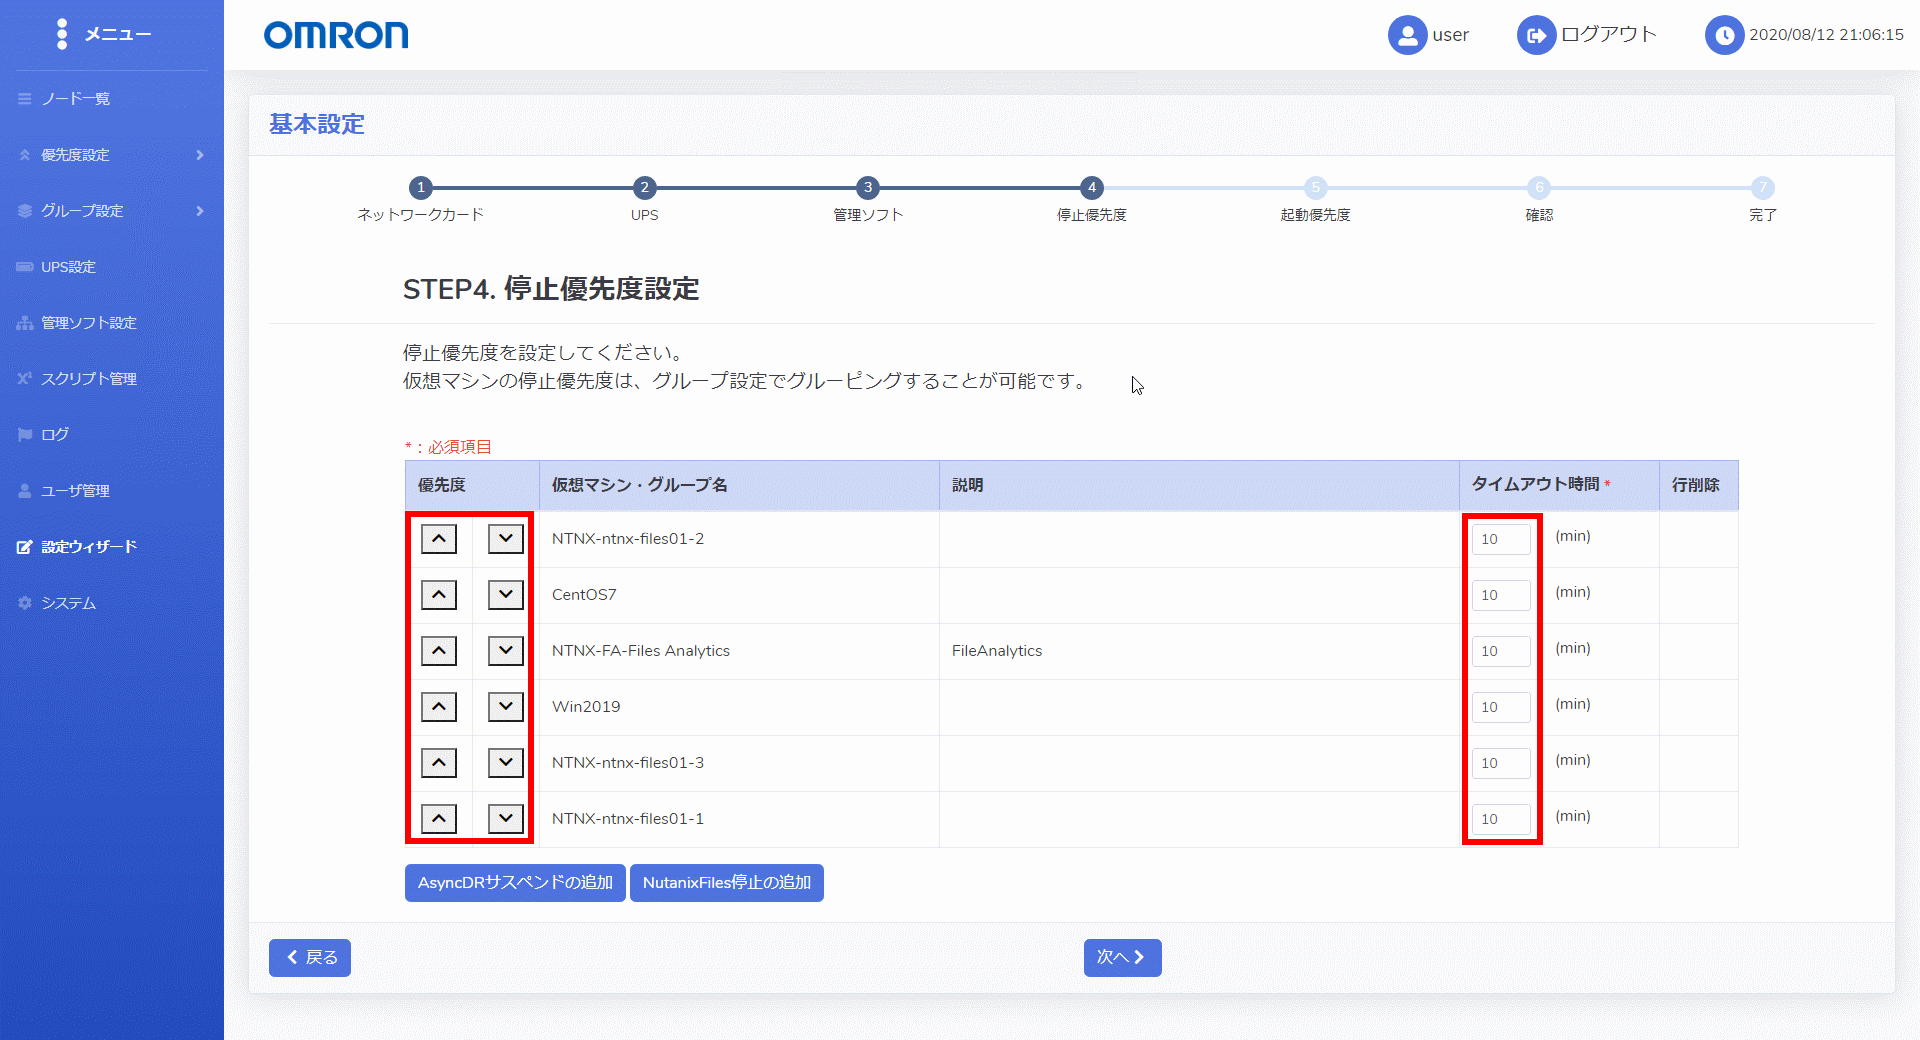Edit timeout field for NTNX-FA-Files Analytics
Image resolution: width=1920 pixels, height=1040 pixels.
pyautogui.click(x=1501, y=651)
